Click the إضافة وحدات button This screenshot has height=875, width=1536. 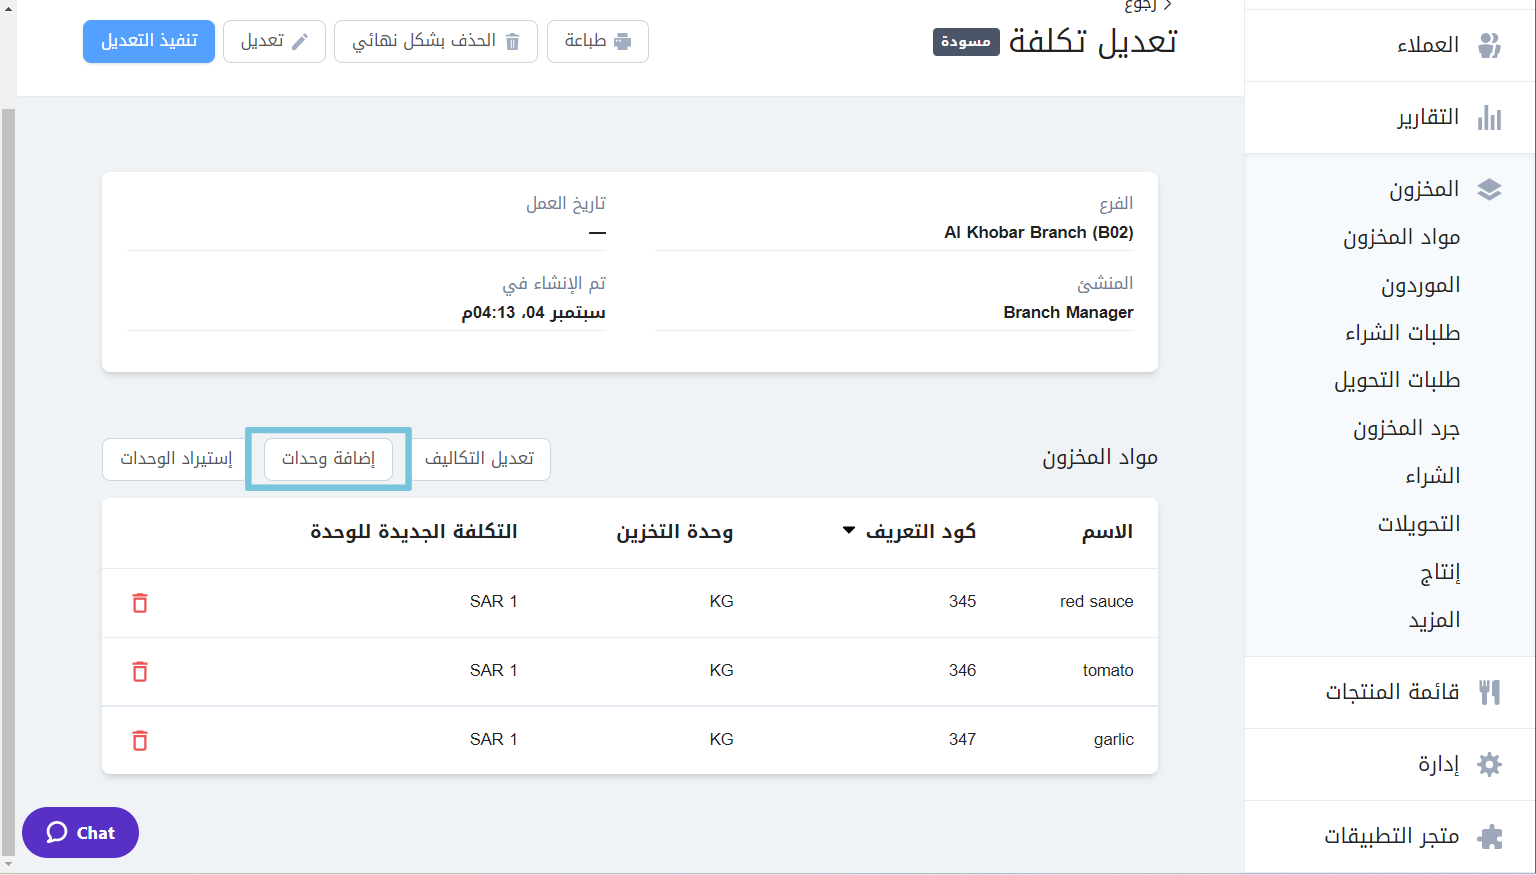[328, 459]
